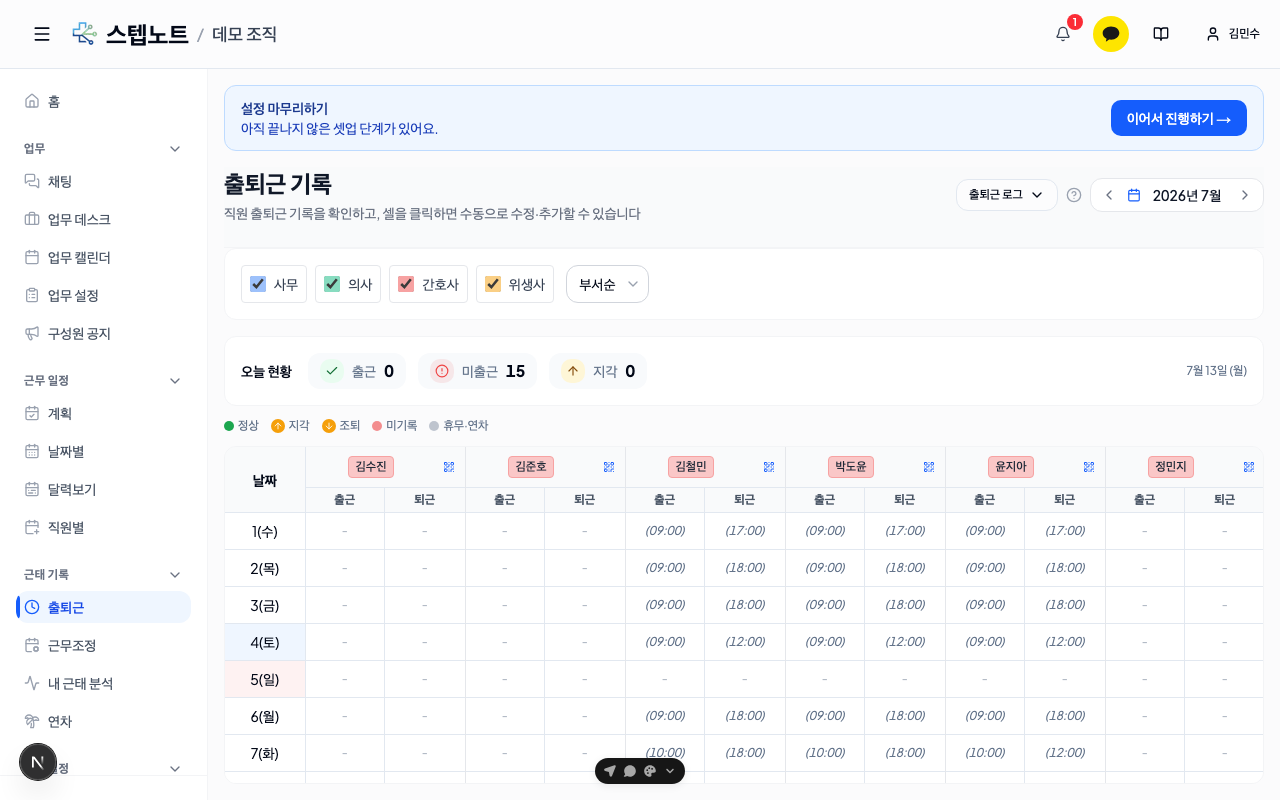Click the 미기록 red legend dot

pos(377,426)
